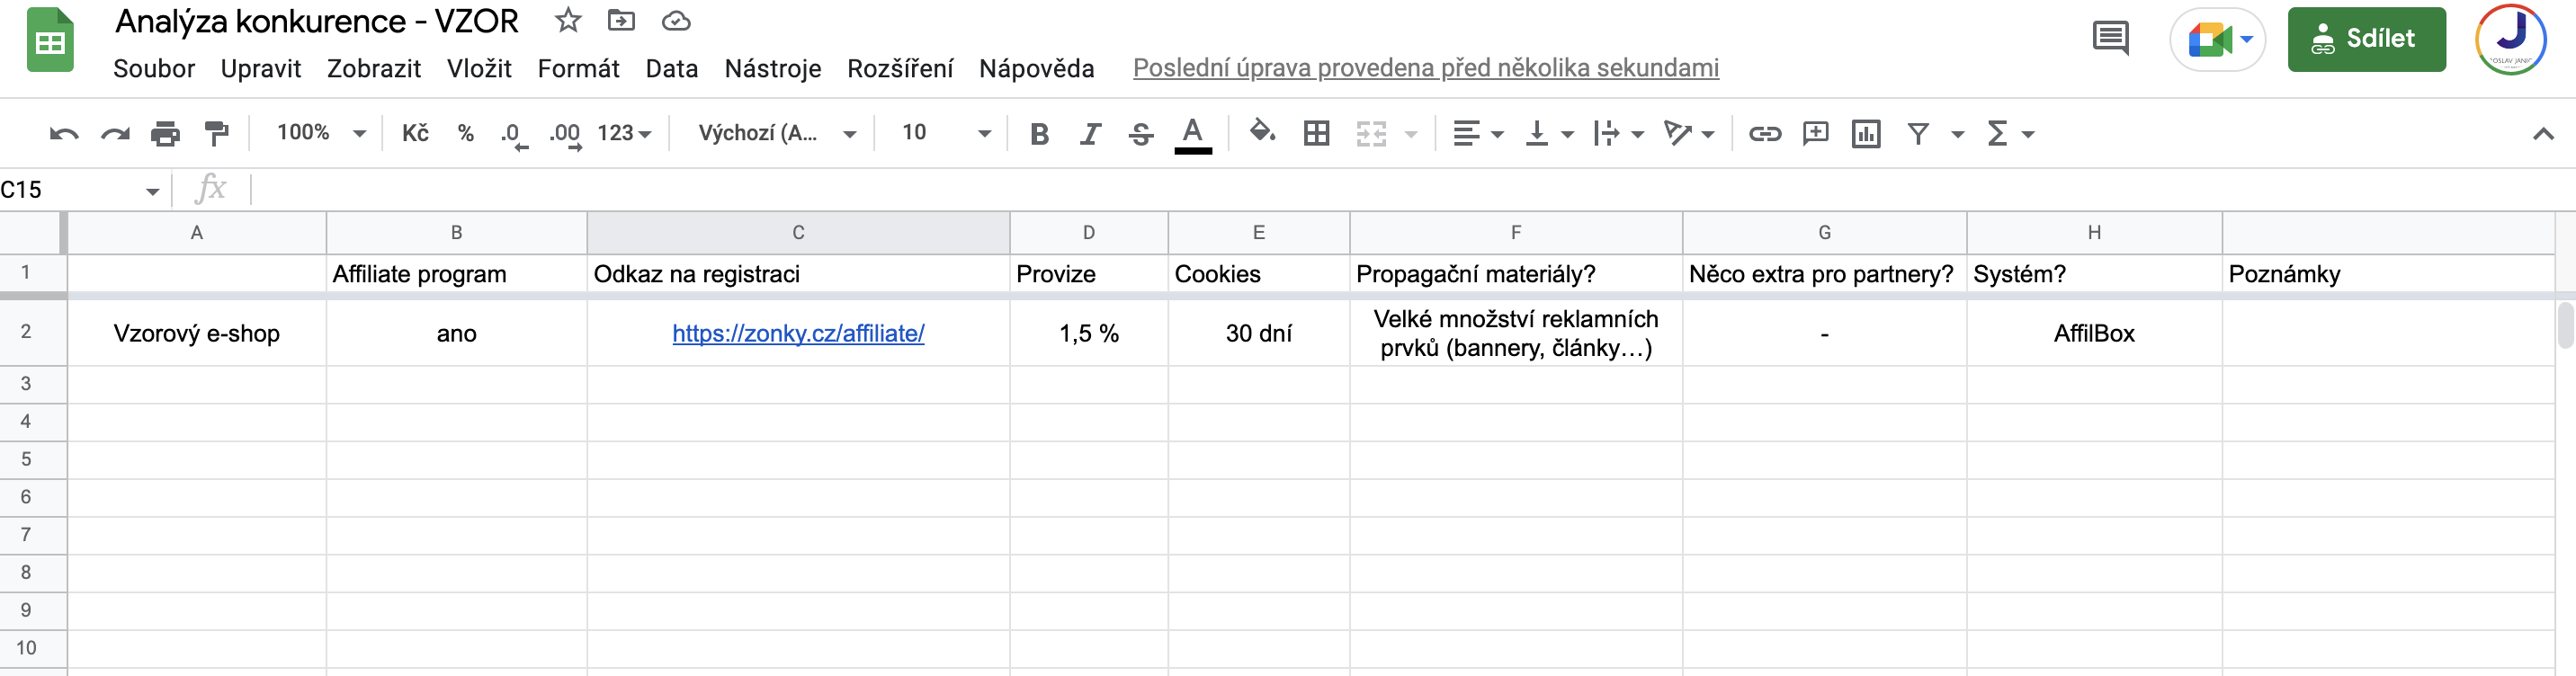
Task: Select cell Vzorový e-shop
Action: pyautogui.click(x=197, y=333)
